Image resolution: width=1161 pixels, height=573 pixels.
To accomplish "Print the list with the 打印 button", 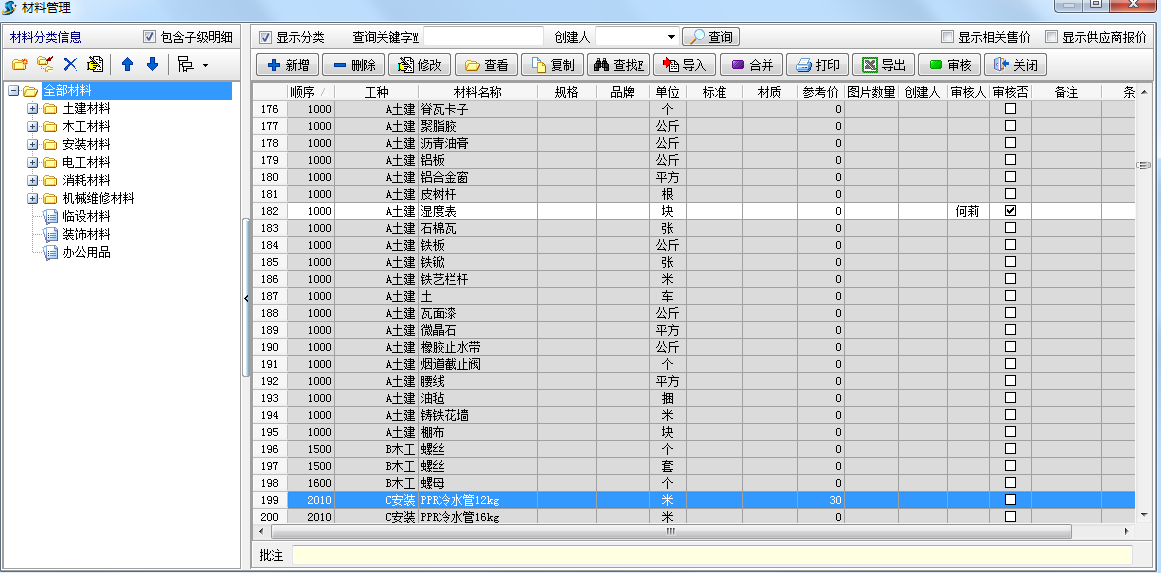I will (x=817, y=65).
